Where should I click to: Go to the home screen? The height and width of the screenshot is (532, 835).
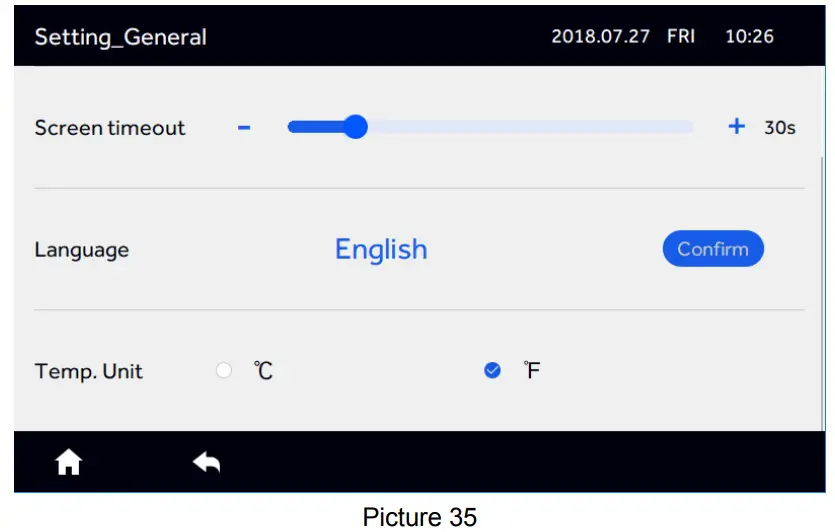coord(68,462)
